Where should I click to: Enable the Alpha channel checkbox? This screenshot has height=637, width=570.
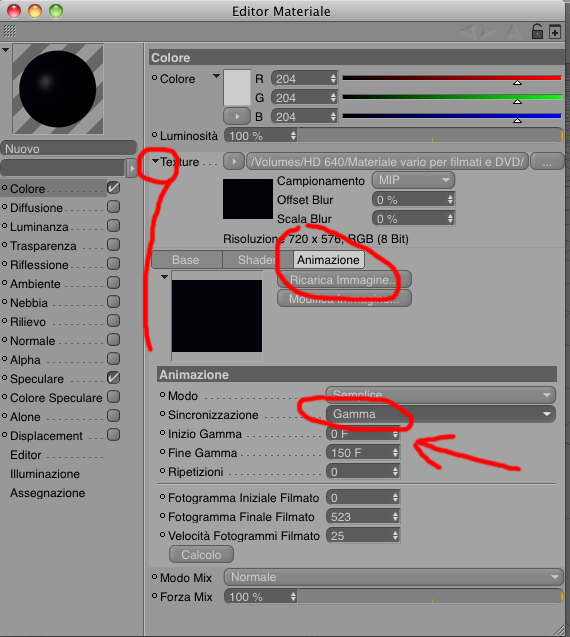(113, 359)
